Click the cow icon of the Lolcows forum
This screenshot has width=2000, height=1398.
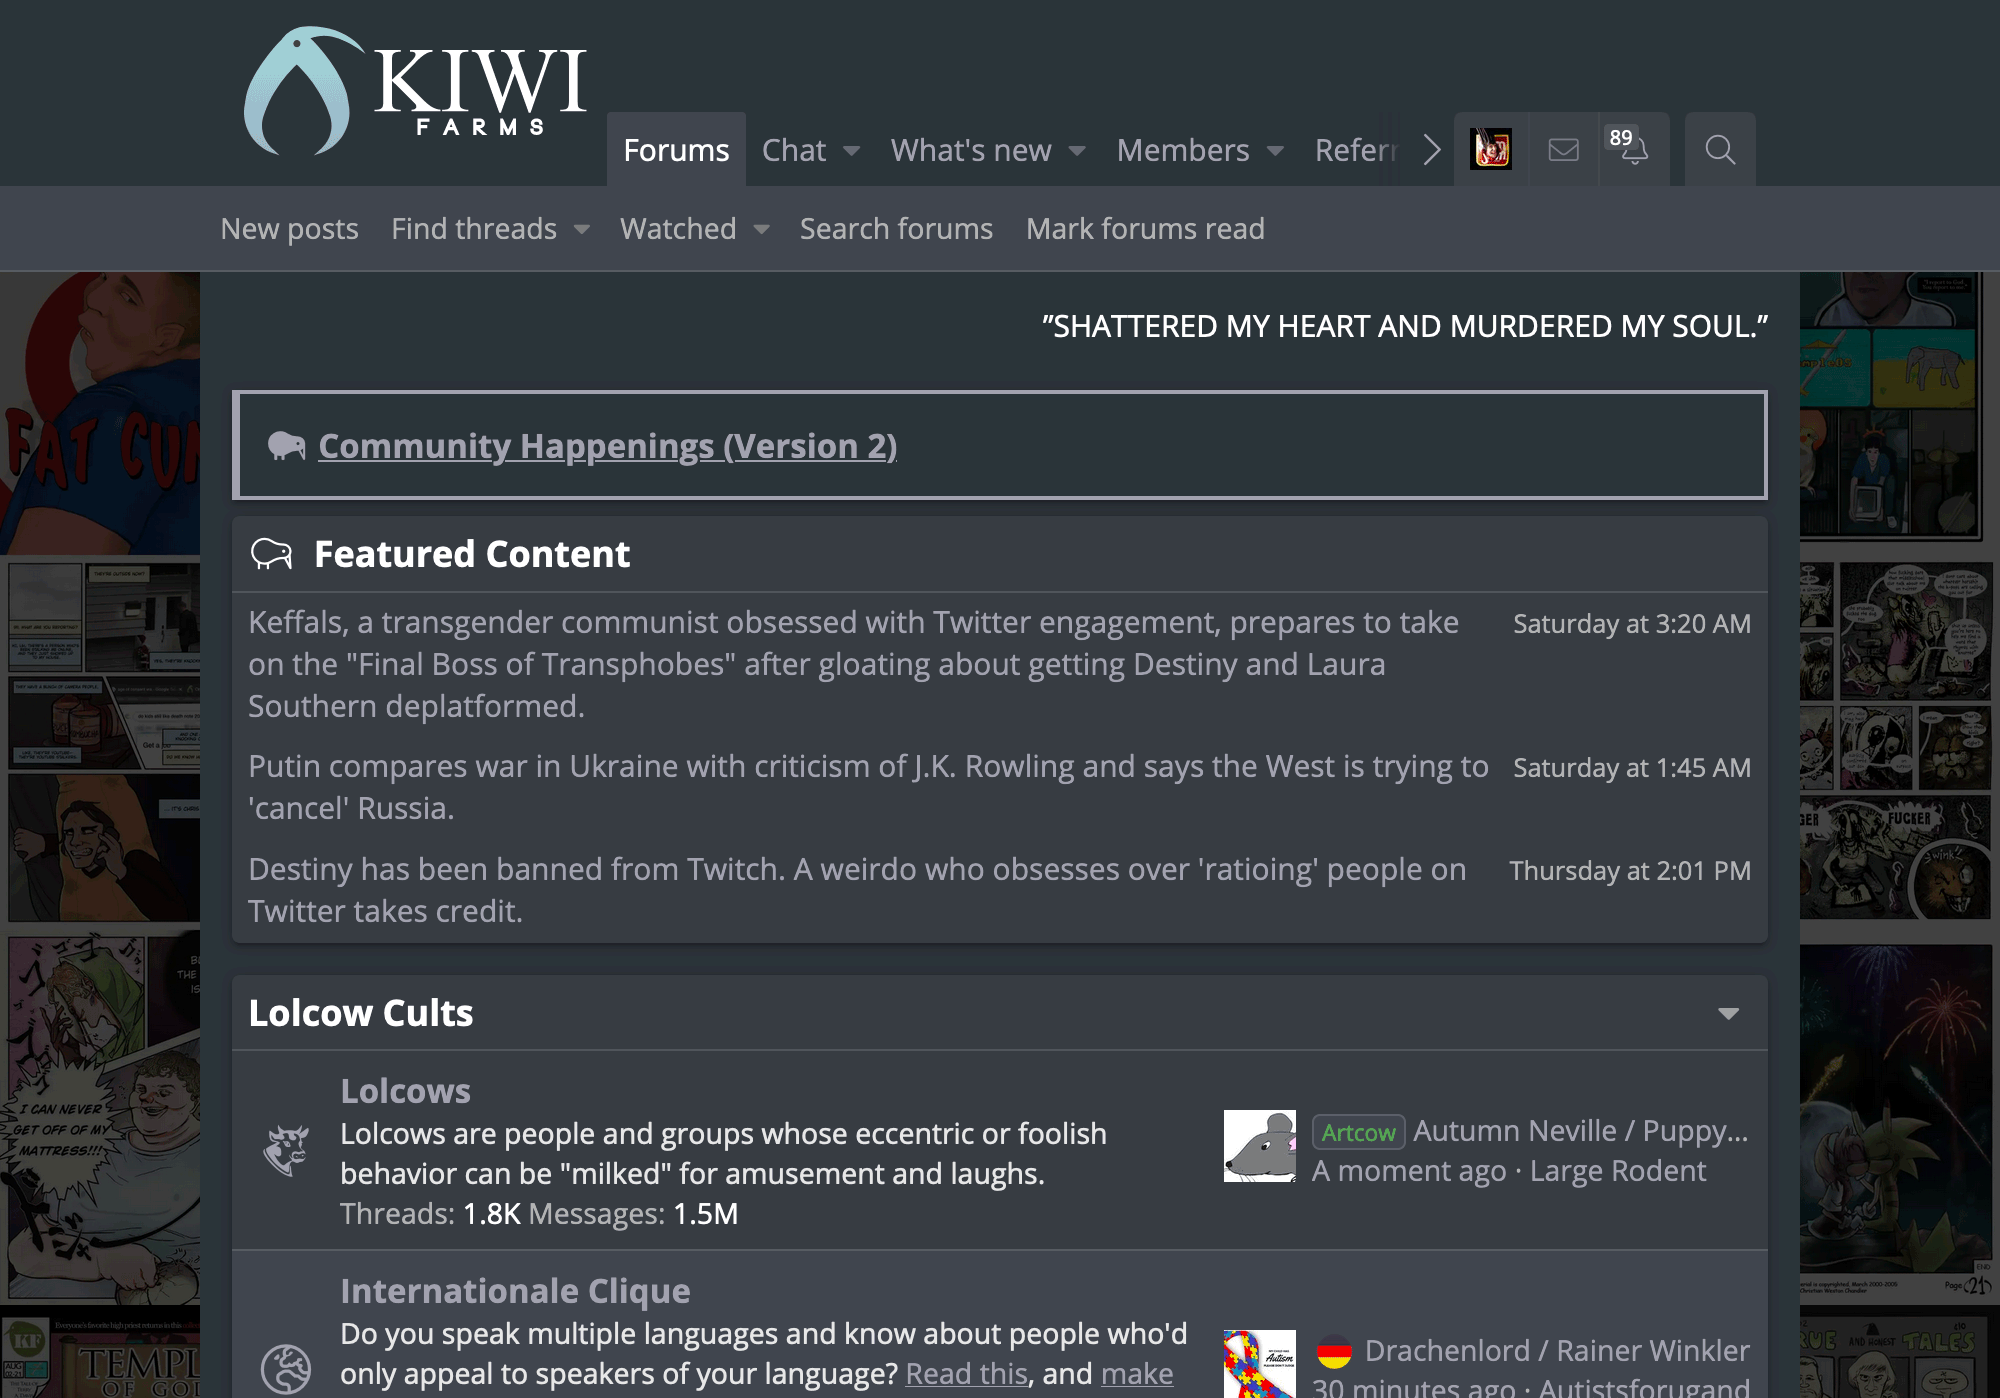[x=286, y=1150]
